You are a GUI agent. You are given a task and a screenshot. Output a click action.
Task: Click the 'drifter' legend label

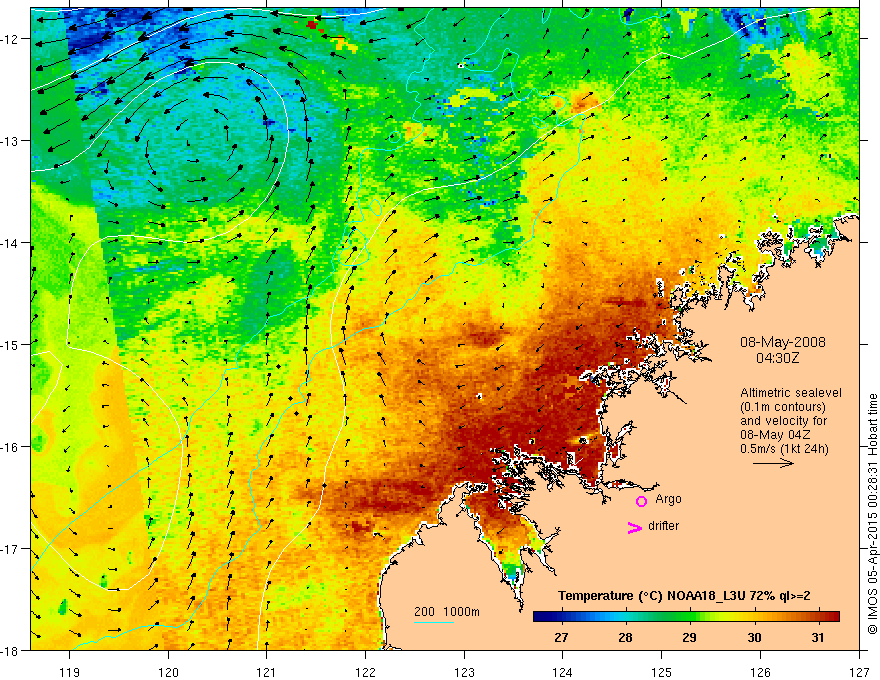coord(663,526)
